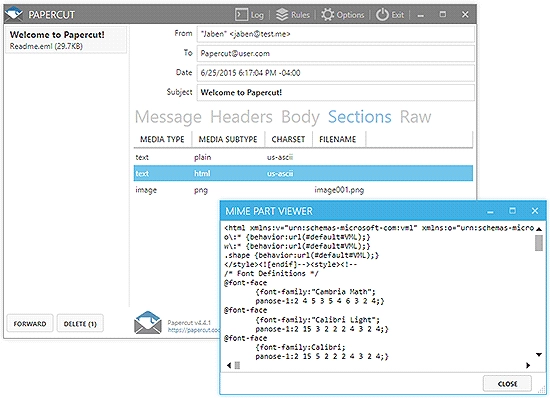The width and height of the screenshot is (550, 398).
Task: Click the Papercut logo in title bar
Action: coord(14,14)
